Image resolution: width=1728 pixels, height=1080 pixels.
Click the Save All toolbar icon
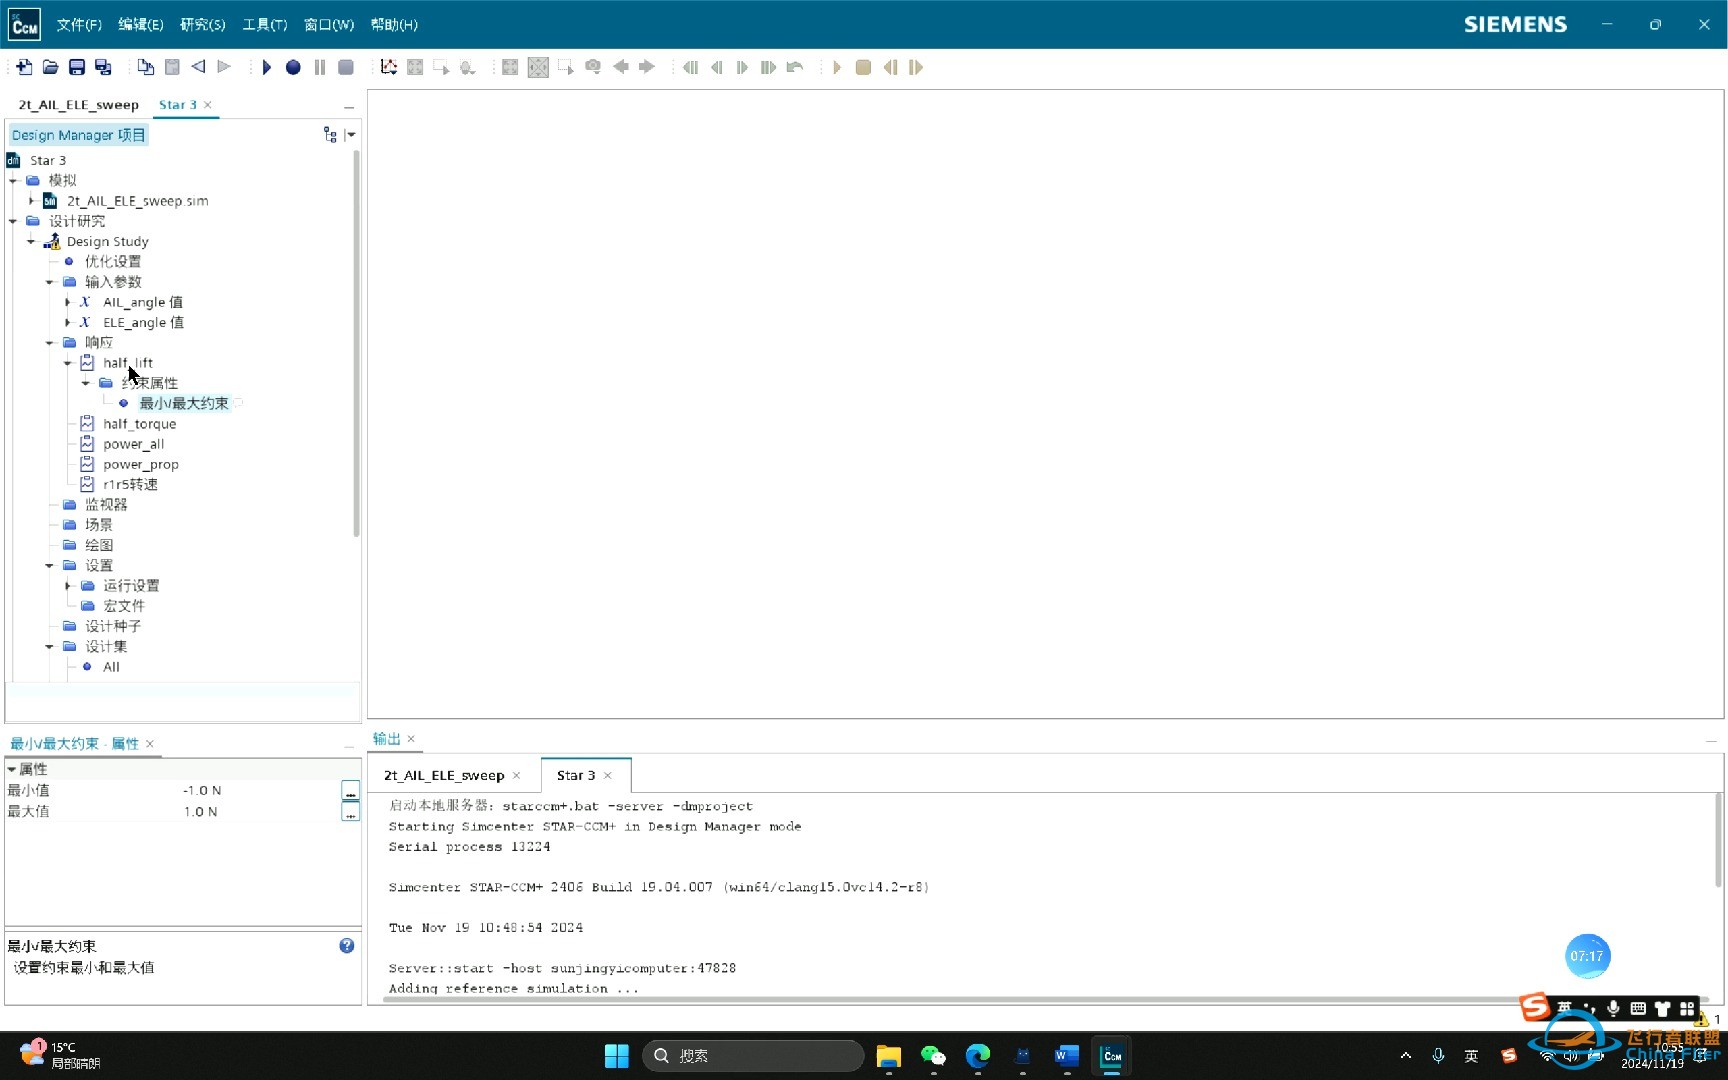[103, 67]
